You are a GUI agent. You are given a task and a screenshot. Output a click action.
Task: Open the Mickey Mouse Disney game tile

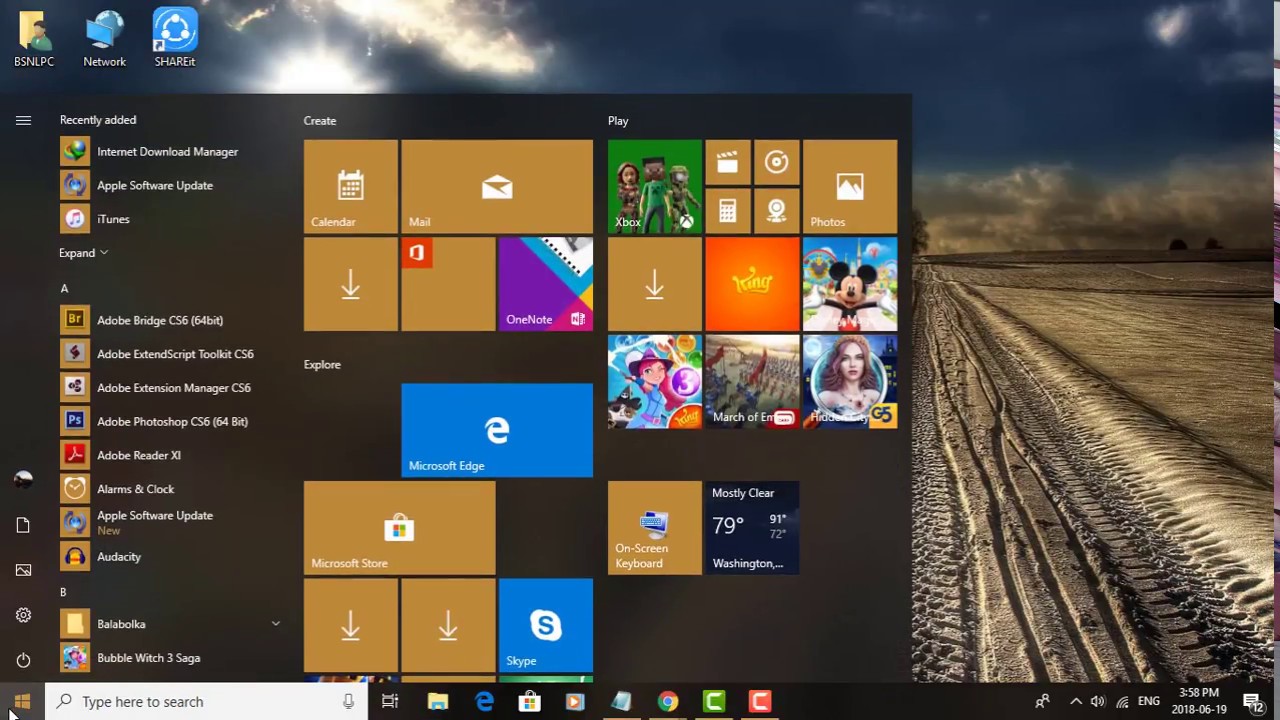click(x=849, y=284)
